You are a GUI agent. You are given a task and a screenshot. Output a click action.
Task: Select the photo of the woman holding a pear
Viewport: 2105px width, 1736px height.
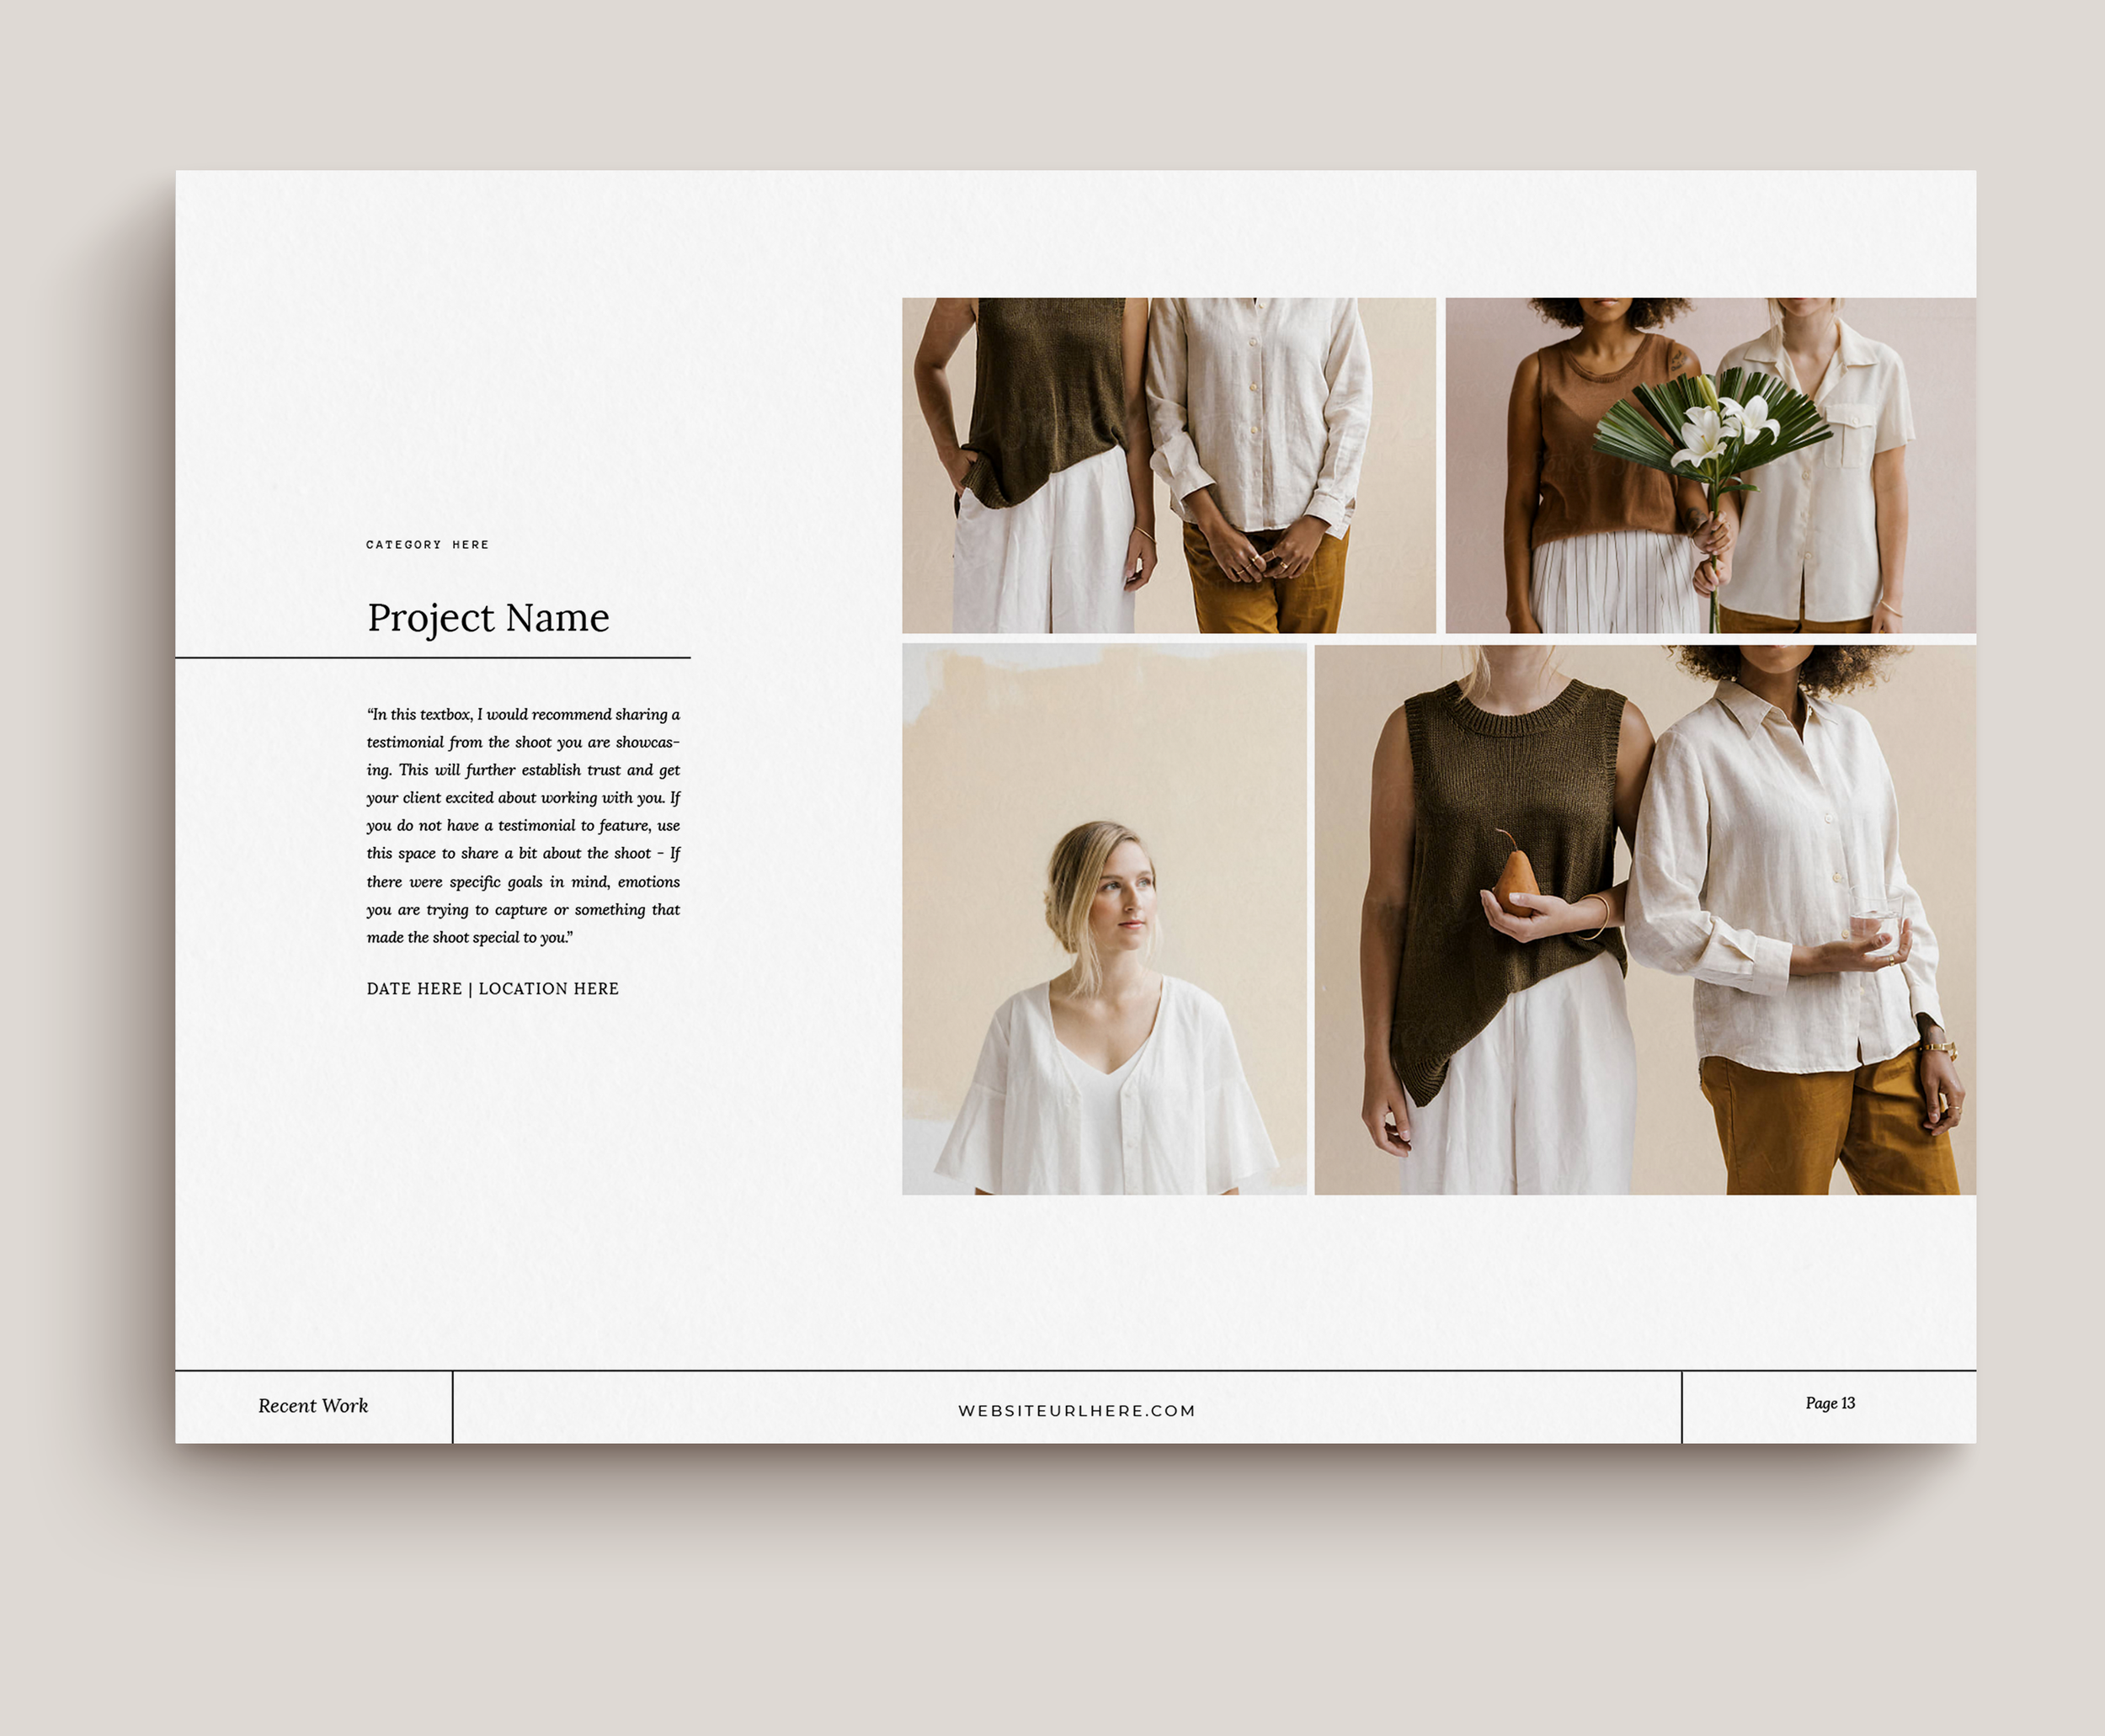click(x=1645, y=919)
